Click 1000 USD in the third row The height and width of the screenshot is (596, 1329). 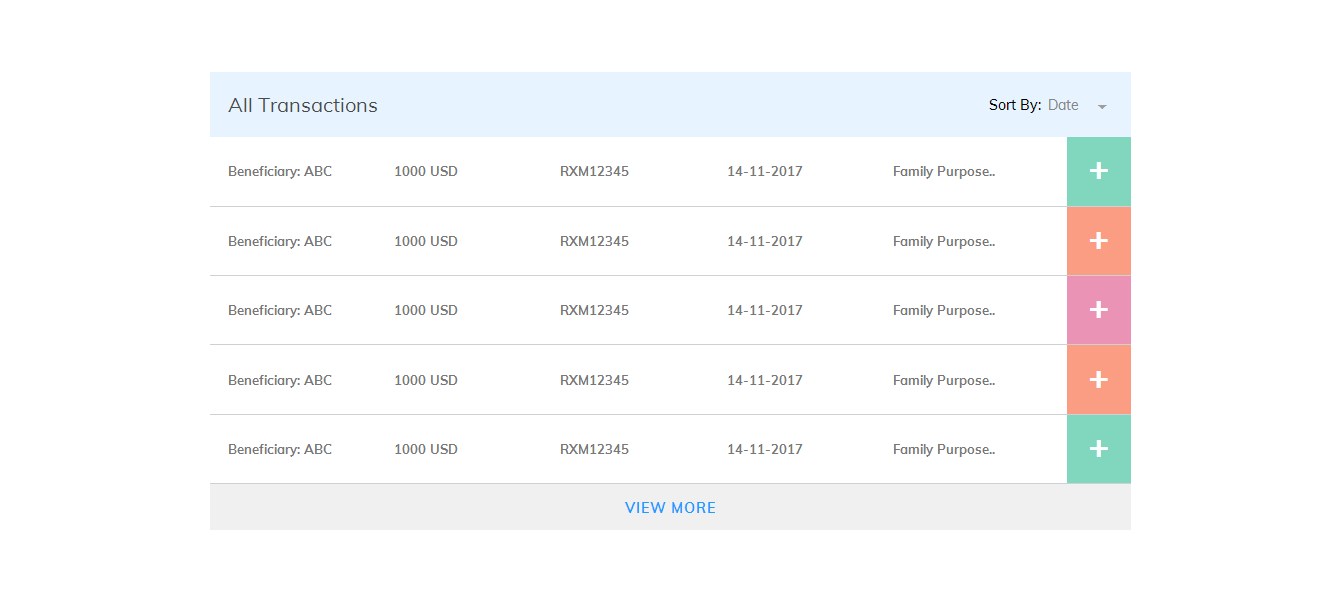pyautogui.click(x=426, y=310)
